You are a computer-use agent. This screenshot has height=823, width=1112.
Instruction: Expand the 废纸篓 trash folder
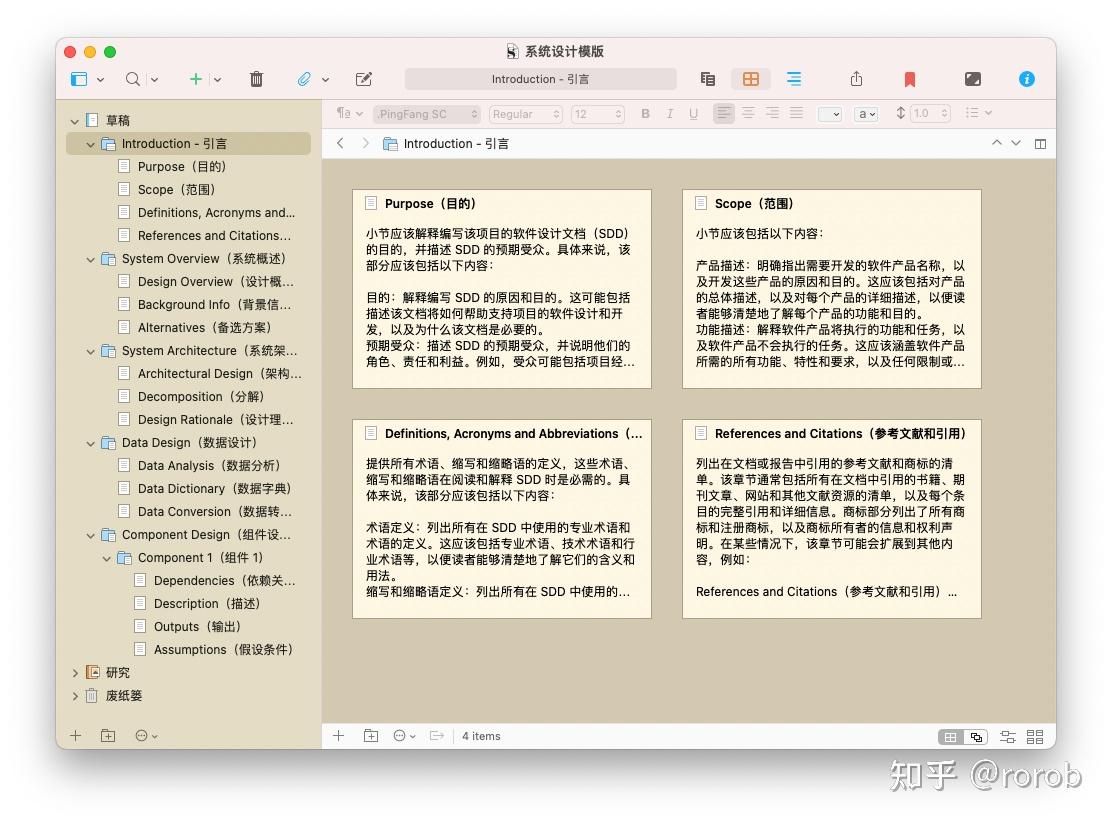point(74,696)
